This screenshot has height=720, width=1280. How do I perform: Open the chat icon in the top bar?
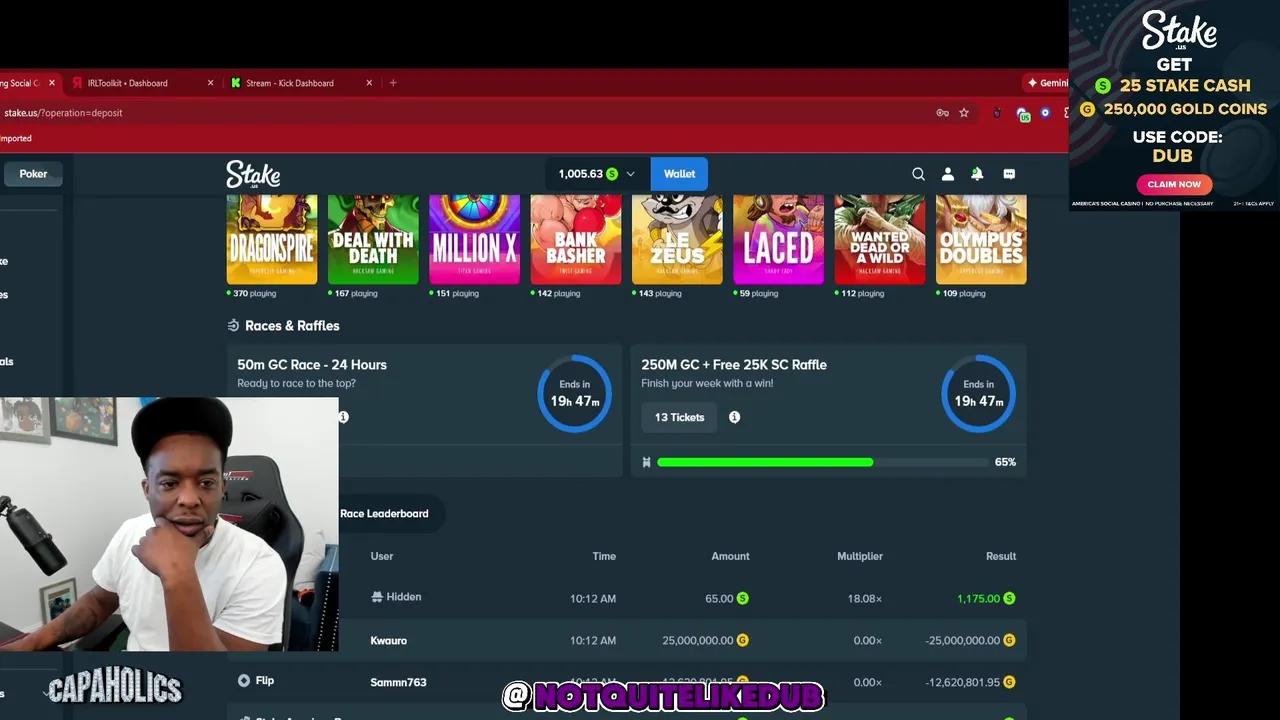click(1009, 174)
